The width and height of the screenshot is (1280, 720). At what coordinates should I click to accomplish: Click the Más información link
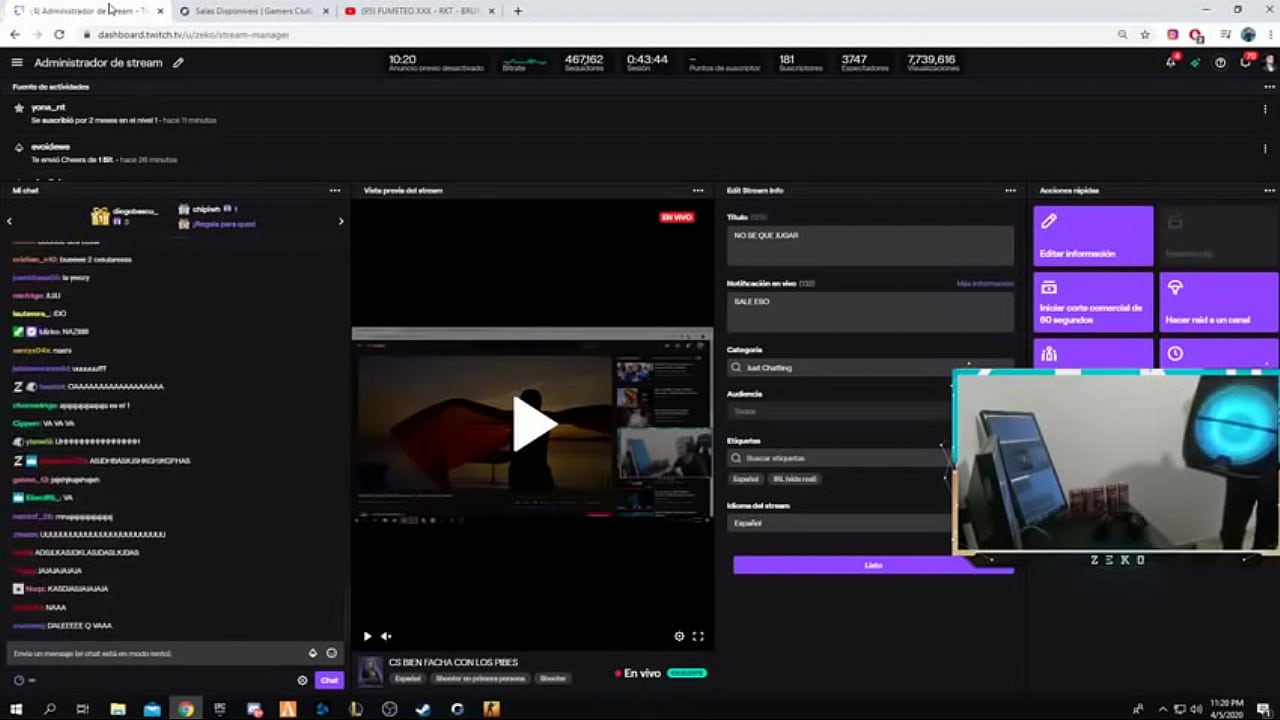984,284
